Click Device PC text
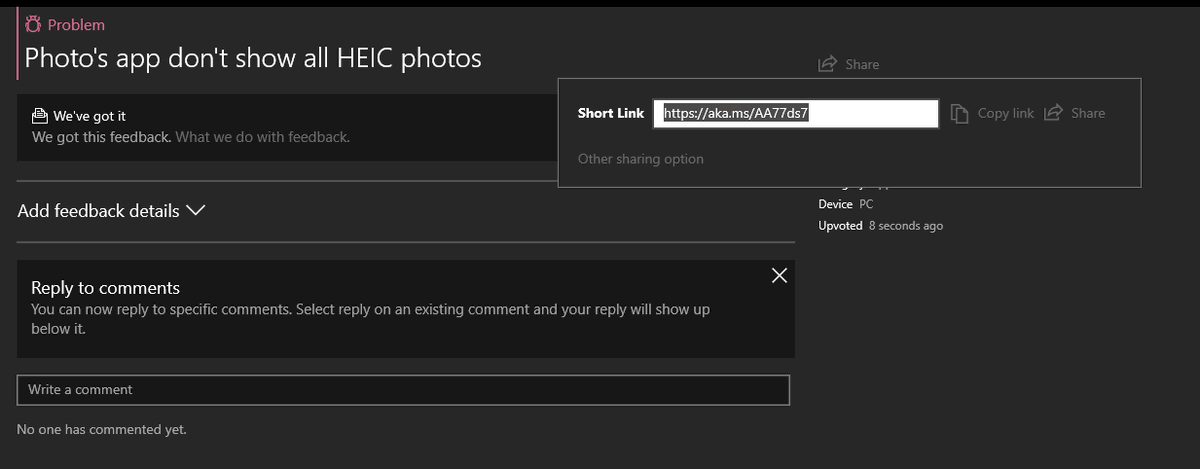Screen dimensions: 1200x469 point(846,204)
